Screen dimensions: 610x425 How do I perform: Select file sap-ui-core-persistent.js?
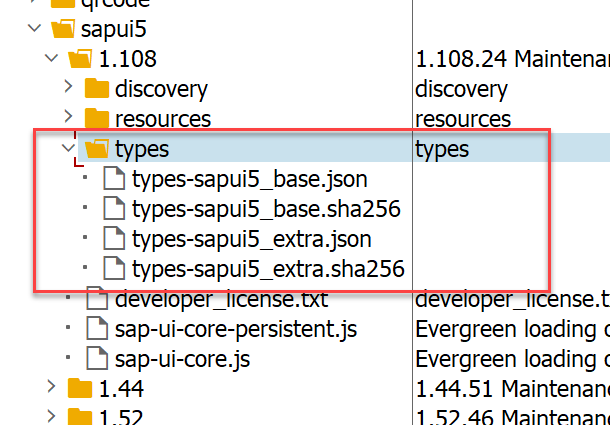tap(236, 329)
